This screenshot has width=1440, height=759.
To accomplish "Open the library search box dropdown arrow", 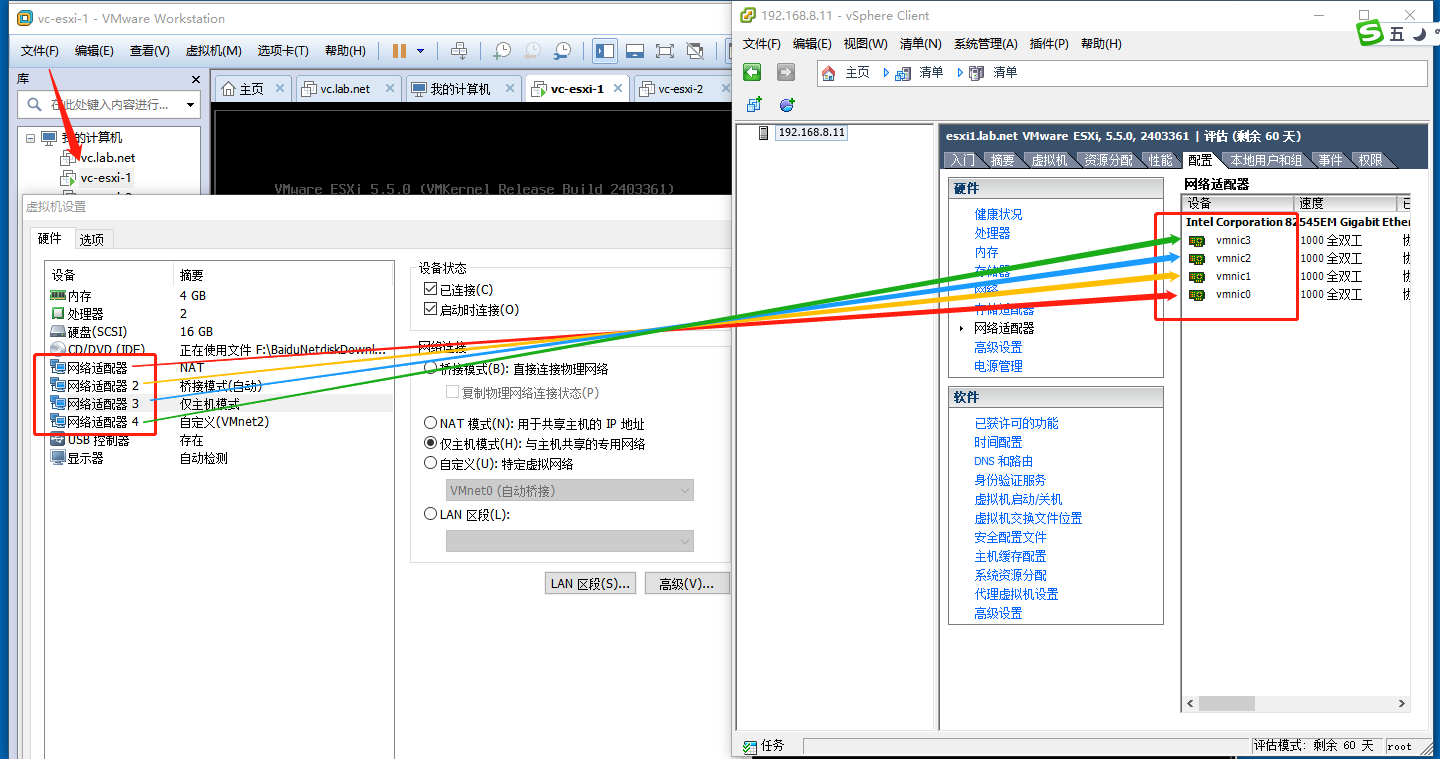I will point(190,104).
